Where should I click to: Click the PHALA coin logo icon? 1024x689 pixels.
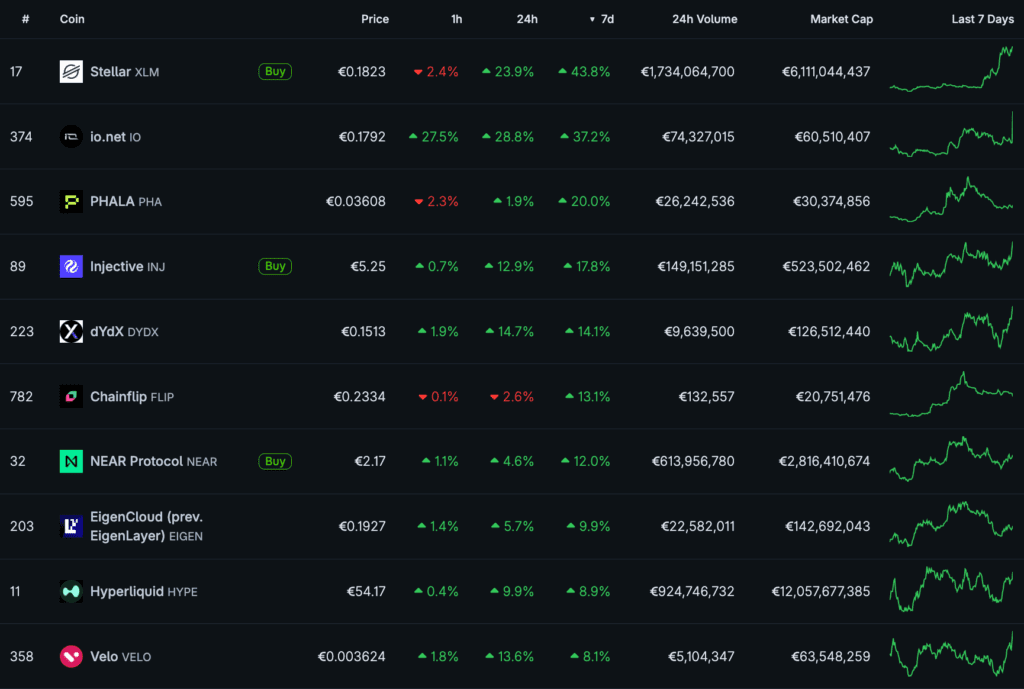coord(71,201)
